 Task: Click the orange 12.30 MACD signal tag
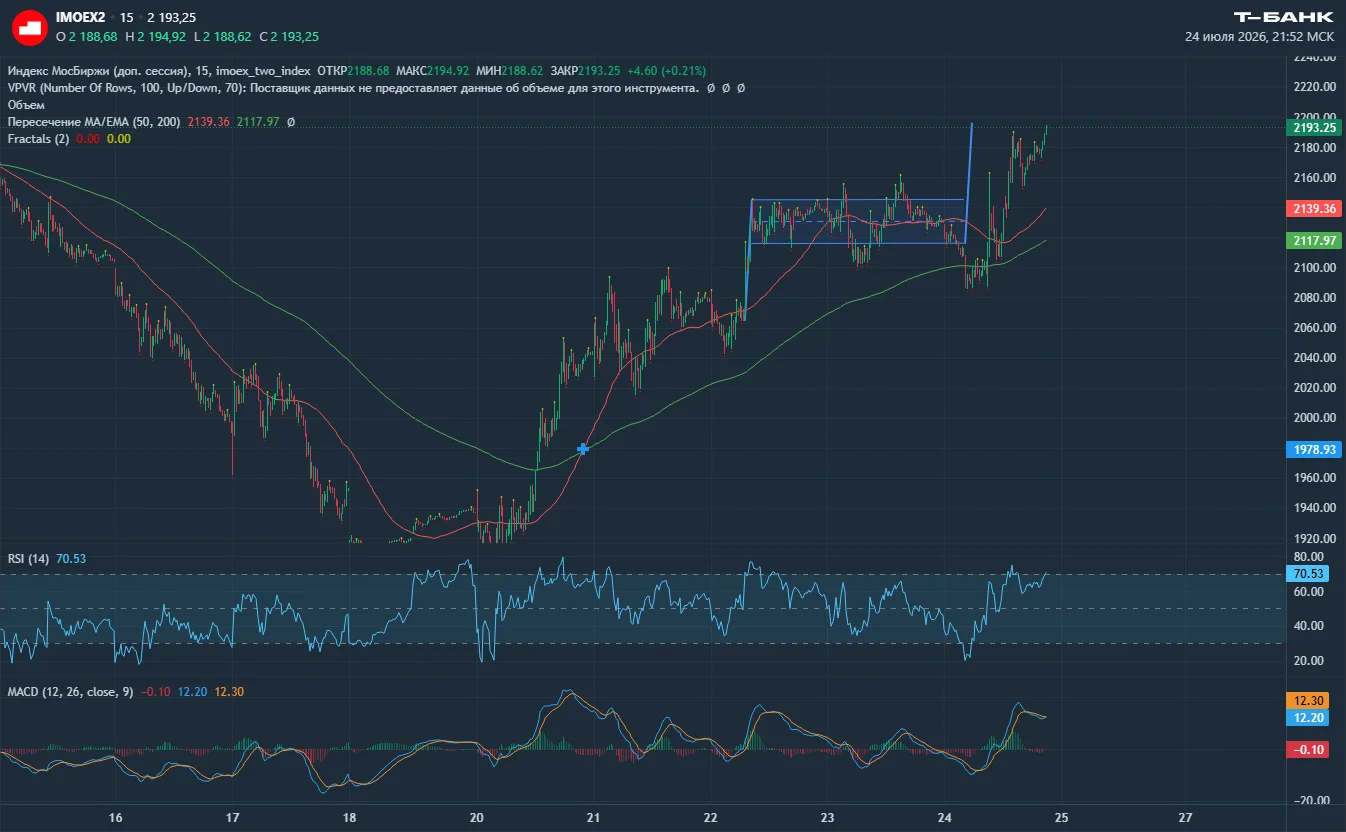click(x=1307, y=702)
